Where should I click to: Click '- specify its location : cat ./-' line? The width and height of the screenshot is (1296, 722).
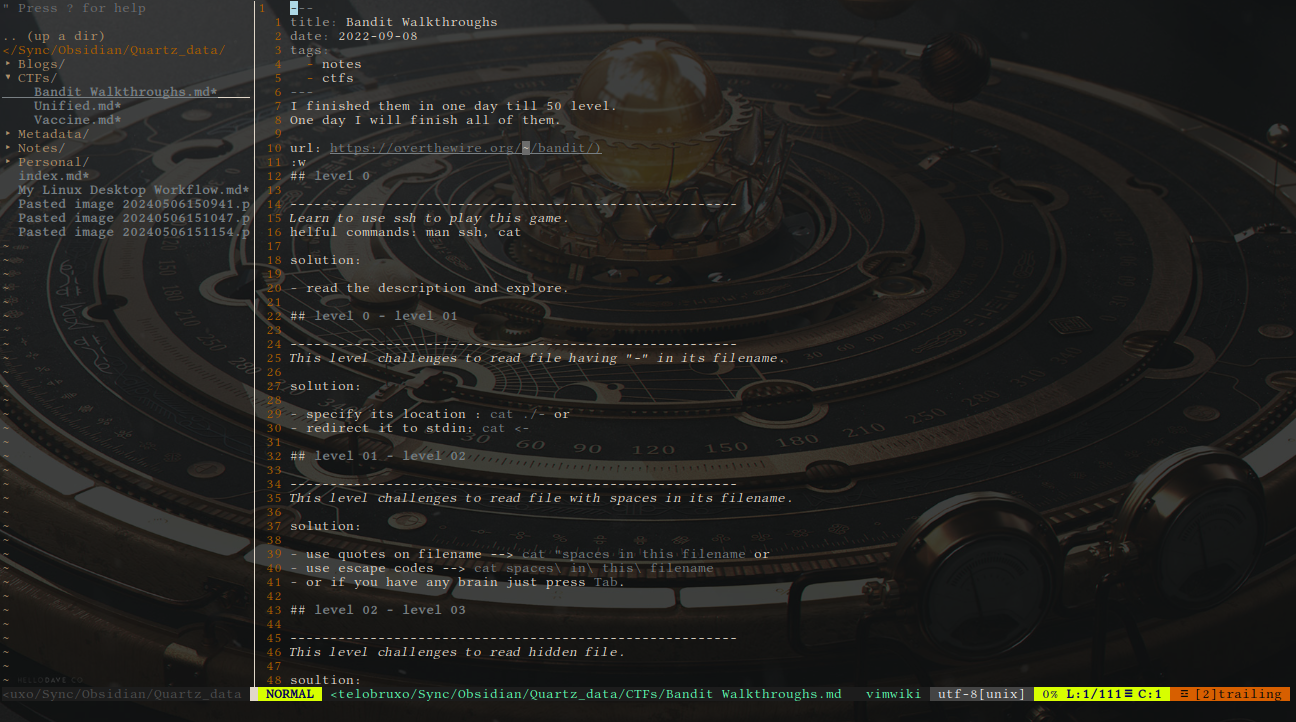430,414
